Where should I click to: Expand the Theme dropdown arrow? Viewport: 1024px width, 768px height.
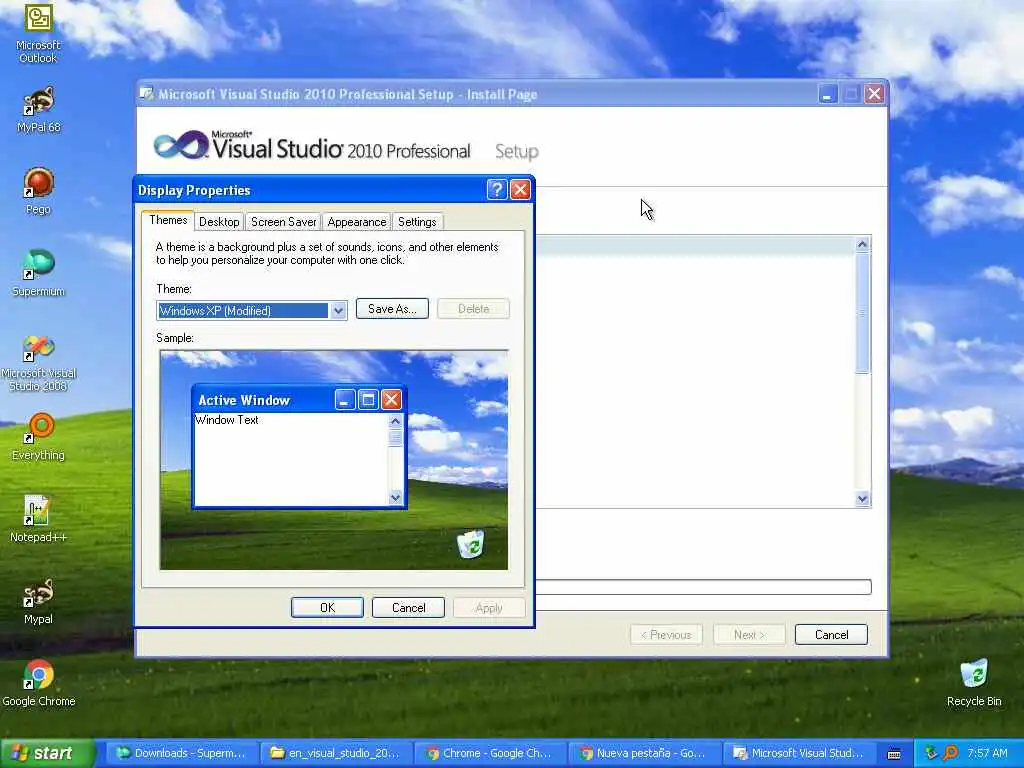click(x=338, y=311)
